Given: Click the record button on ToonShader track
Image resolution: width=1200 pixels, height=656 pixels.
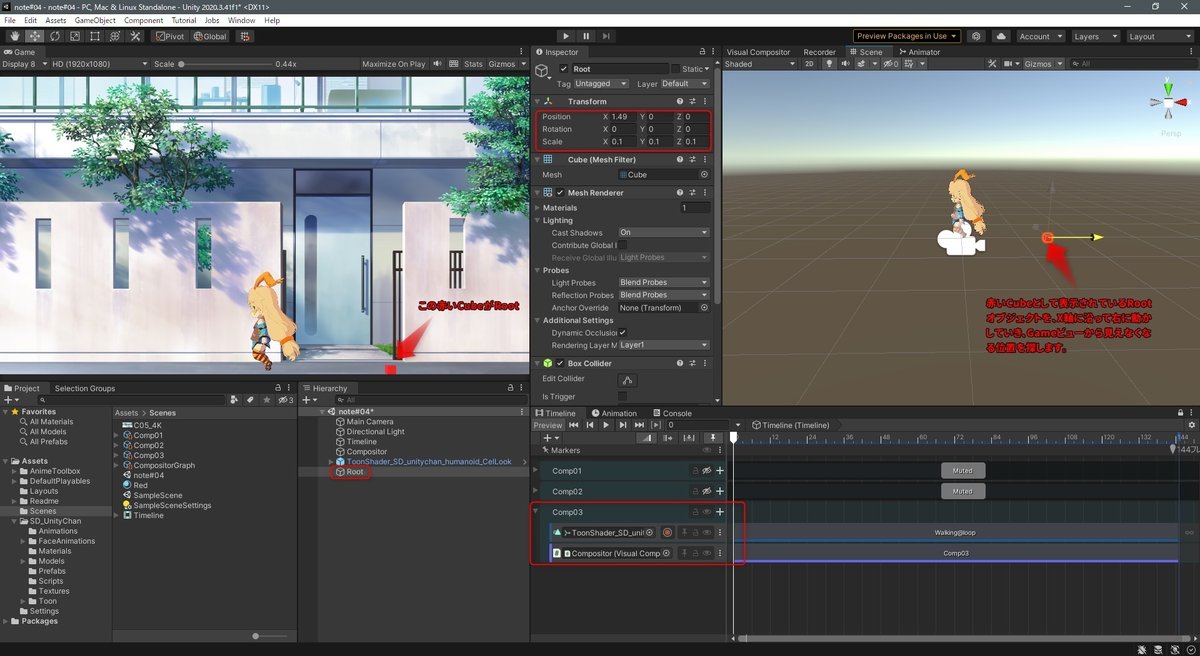Looking at the screenshot, I should [667, 533].
